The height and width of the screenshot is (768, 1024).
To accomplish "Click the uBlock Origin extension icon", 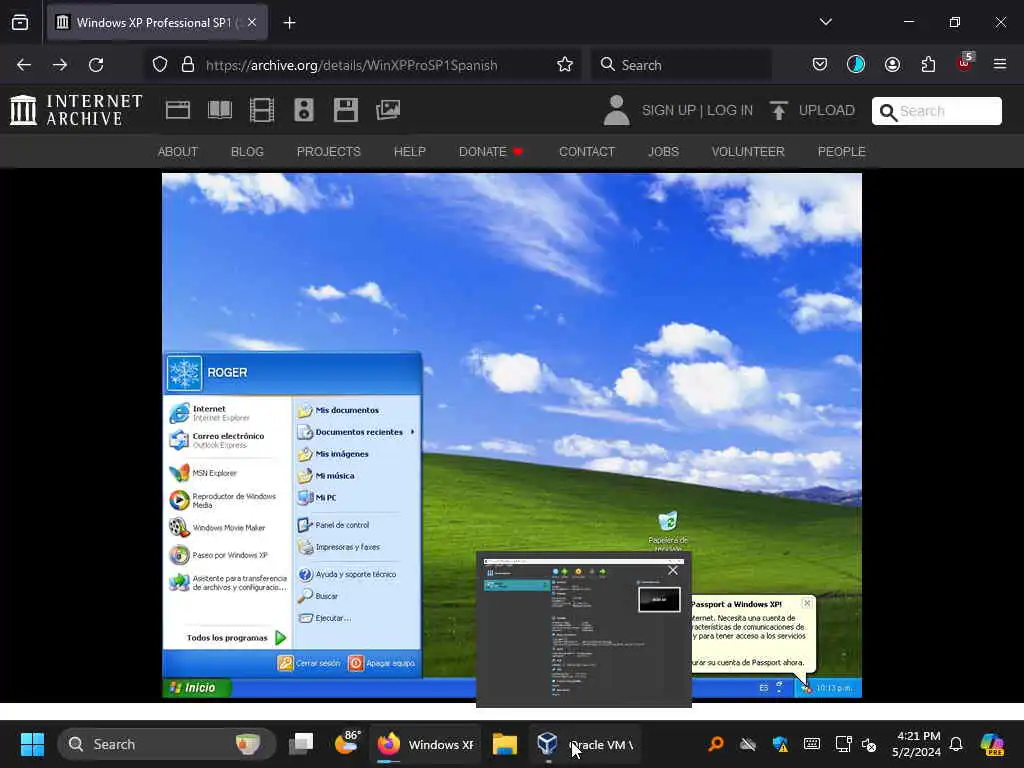I will point(965,63).
